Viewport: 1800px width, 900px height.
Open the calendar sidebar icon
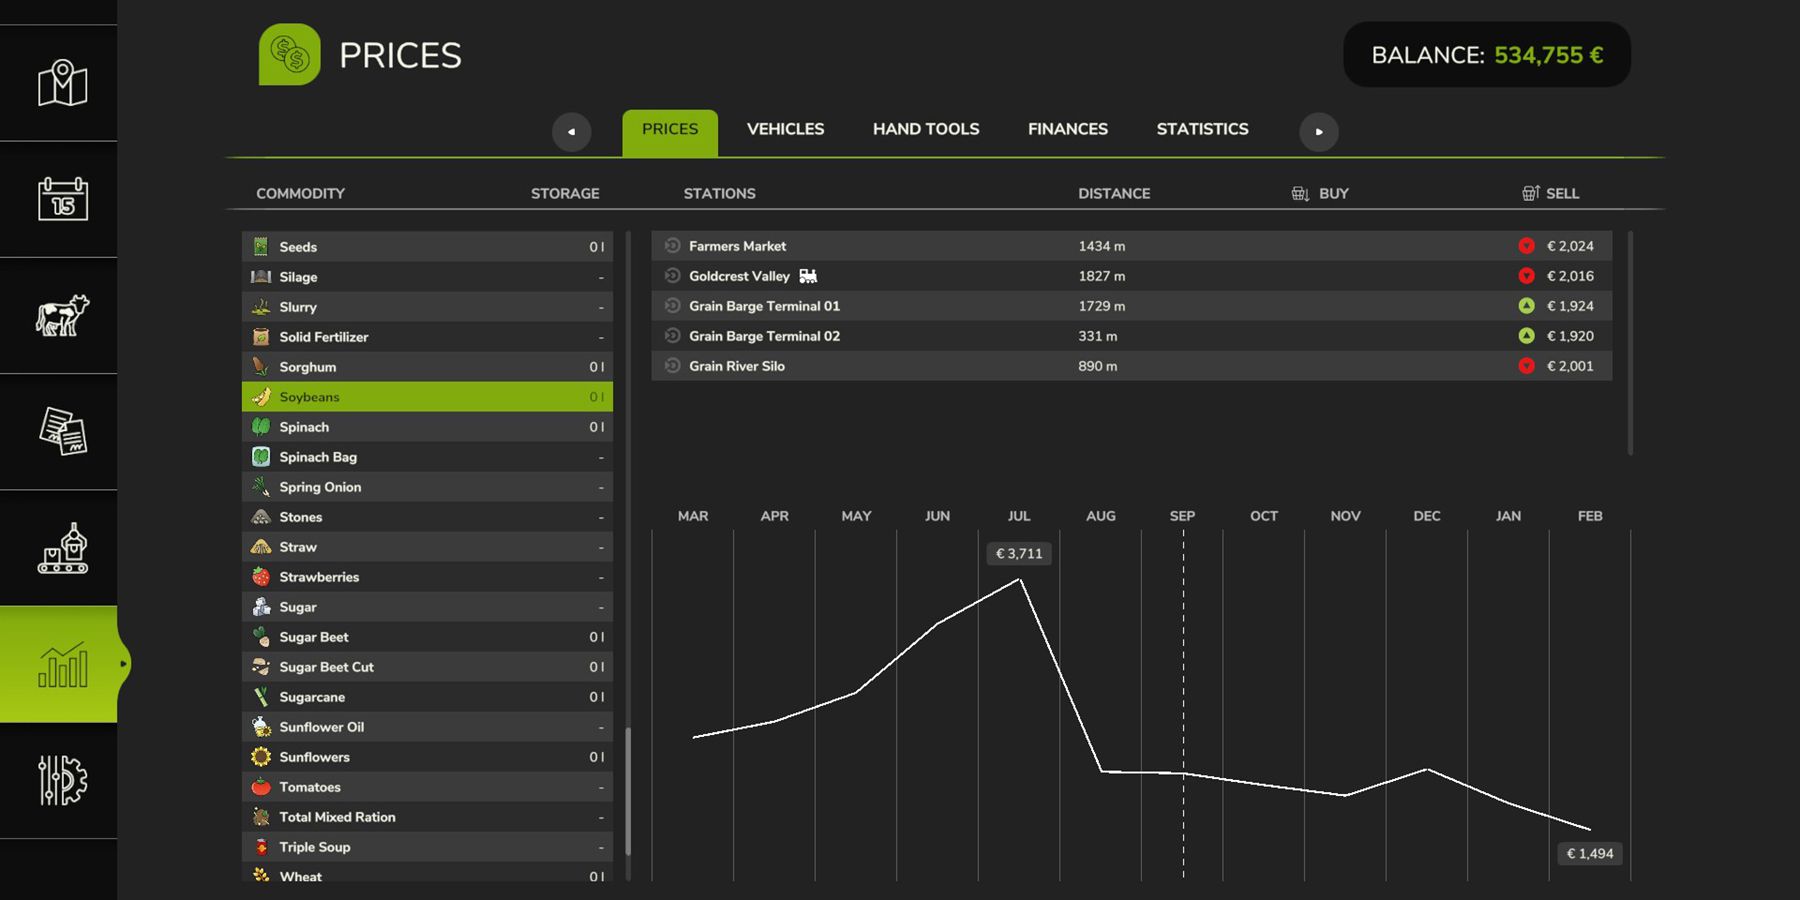(62, 199)
